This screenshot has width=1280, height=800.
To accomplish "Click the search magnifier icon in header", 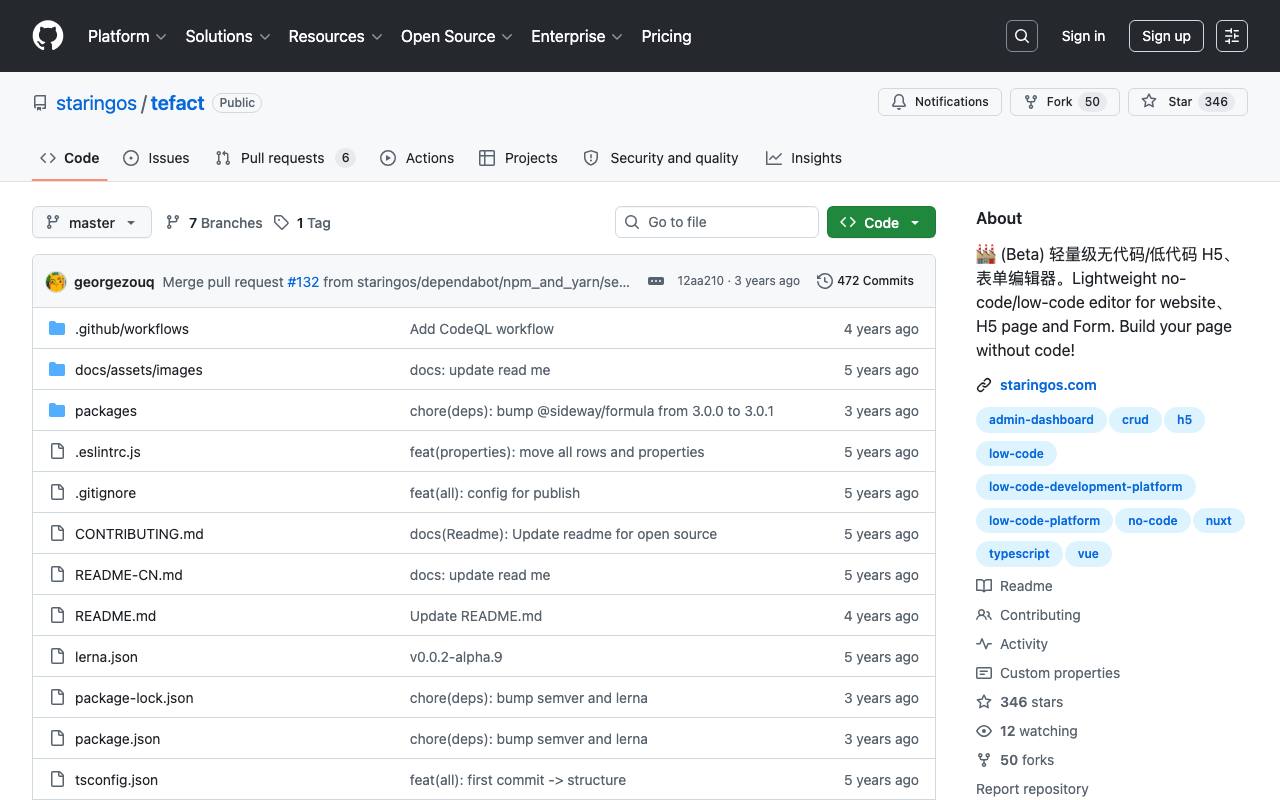I will 1022,36.
